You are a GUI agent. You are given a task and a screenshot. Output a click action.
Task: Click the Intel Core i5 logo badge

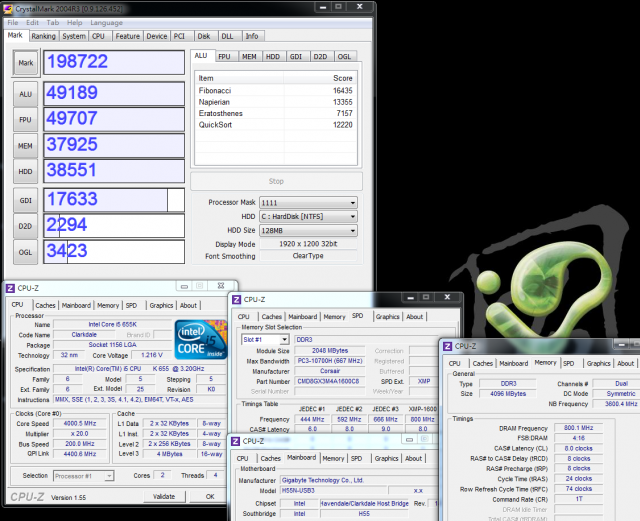[201, 339]
